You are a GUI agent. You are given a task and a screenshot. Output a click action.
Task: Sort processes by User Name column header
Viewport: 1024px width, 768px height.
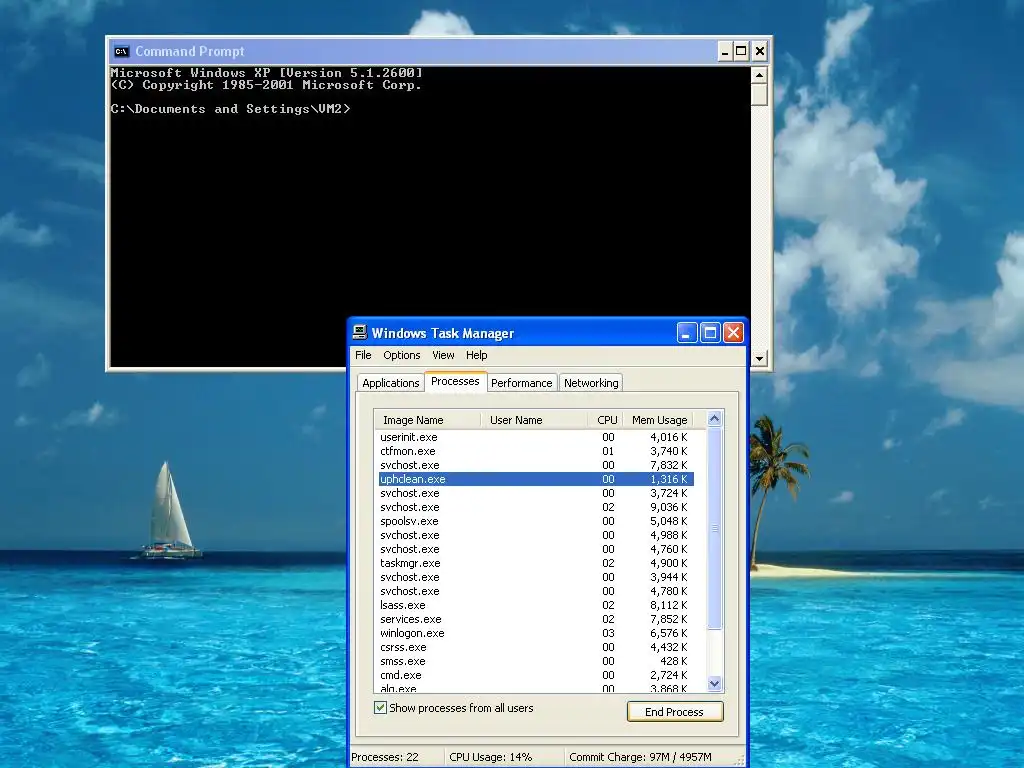534,420
